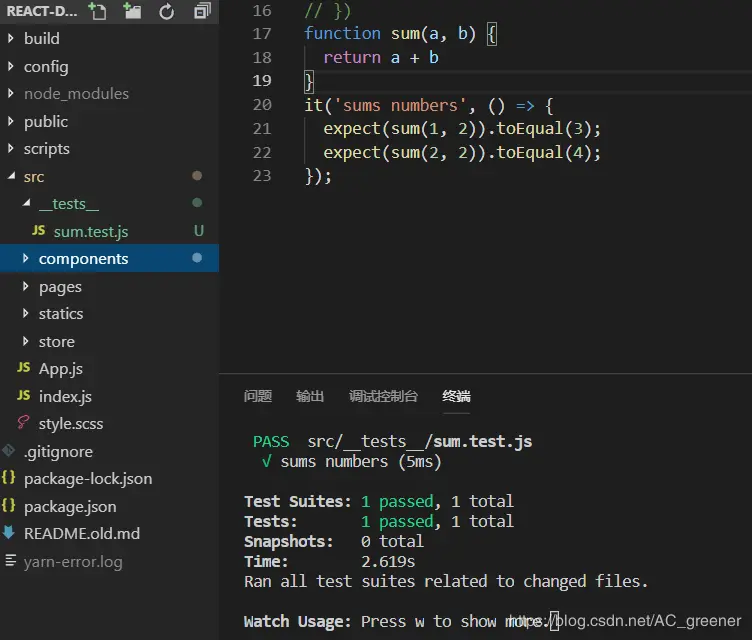Refresh the explorer with the refresh icon
The width and height of the screenshot is (752, 640).
[x=166, y=12]
